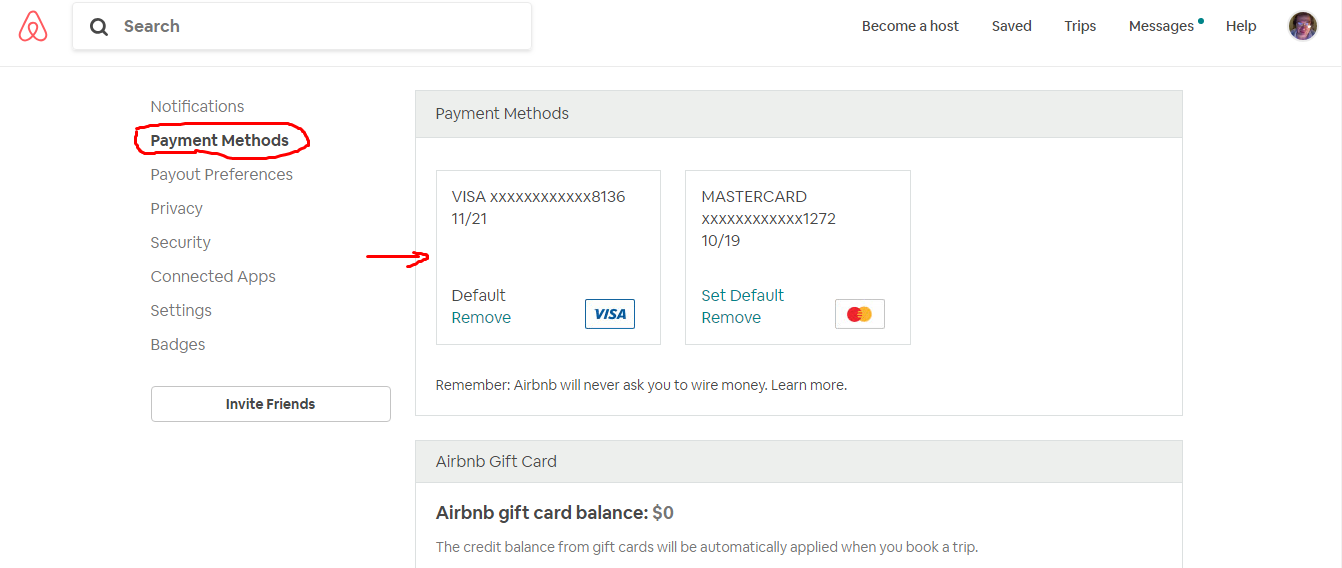1342x568 pixels.
Task: Open Payout Preferences in sidebar
Action: [x=221, y=174]
